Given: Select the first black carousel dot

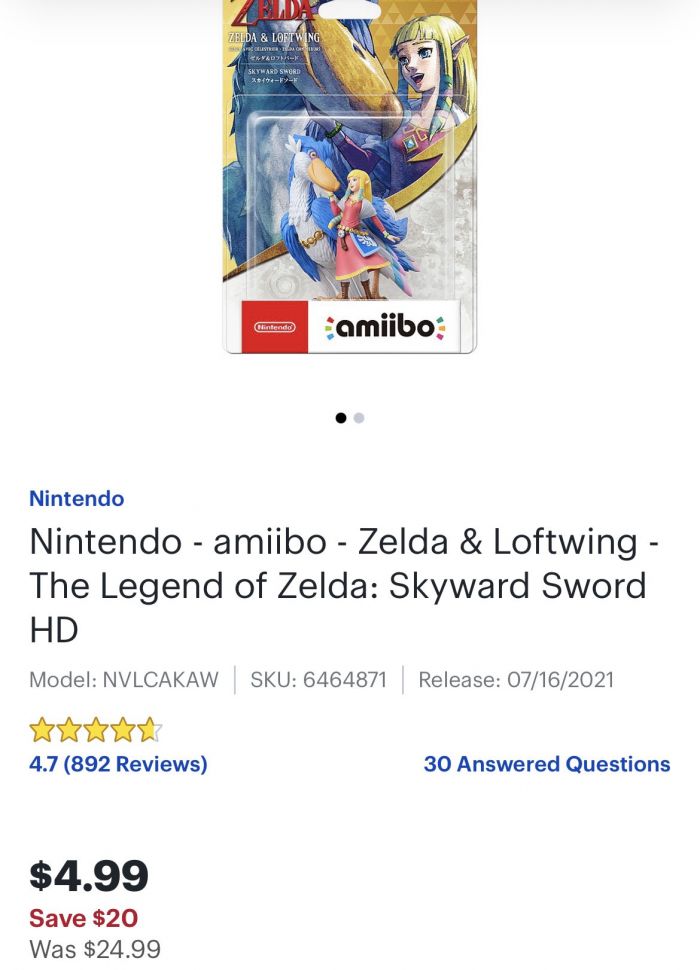Looking at the screenshot, I should coord(340,418).
